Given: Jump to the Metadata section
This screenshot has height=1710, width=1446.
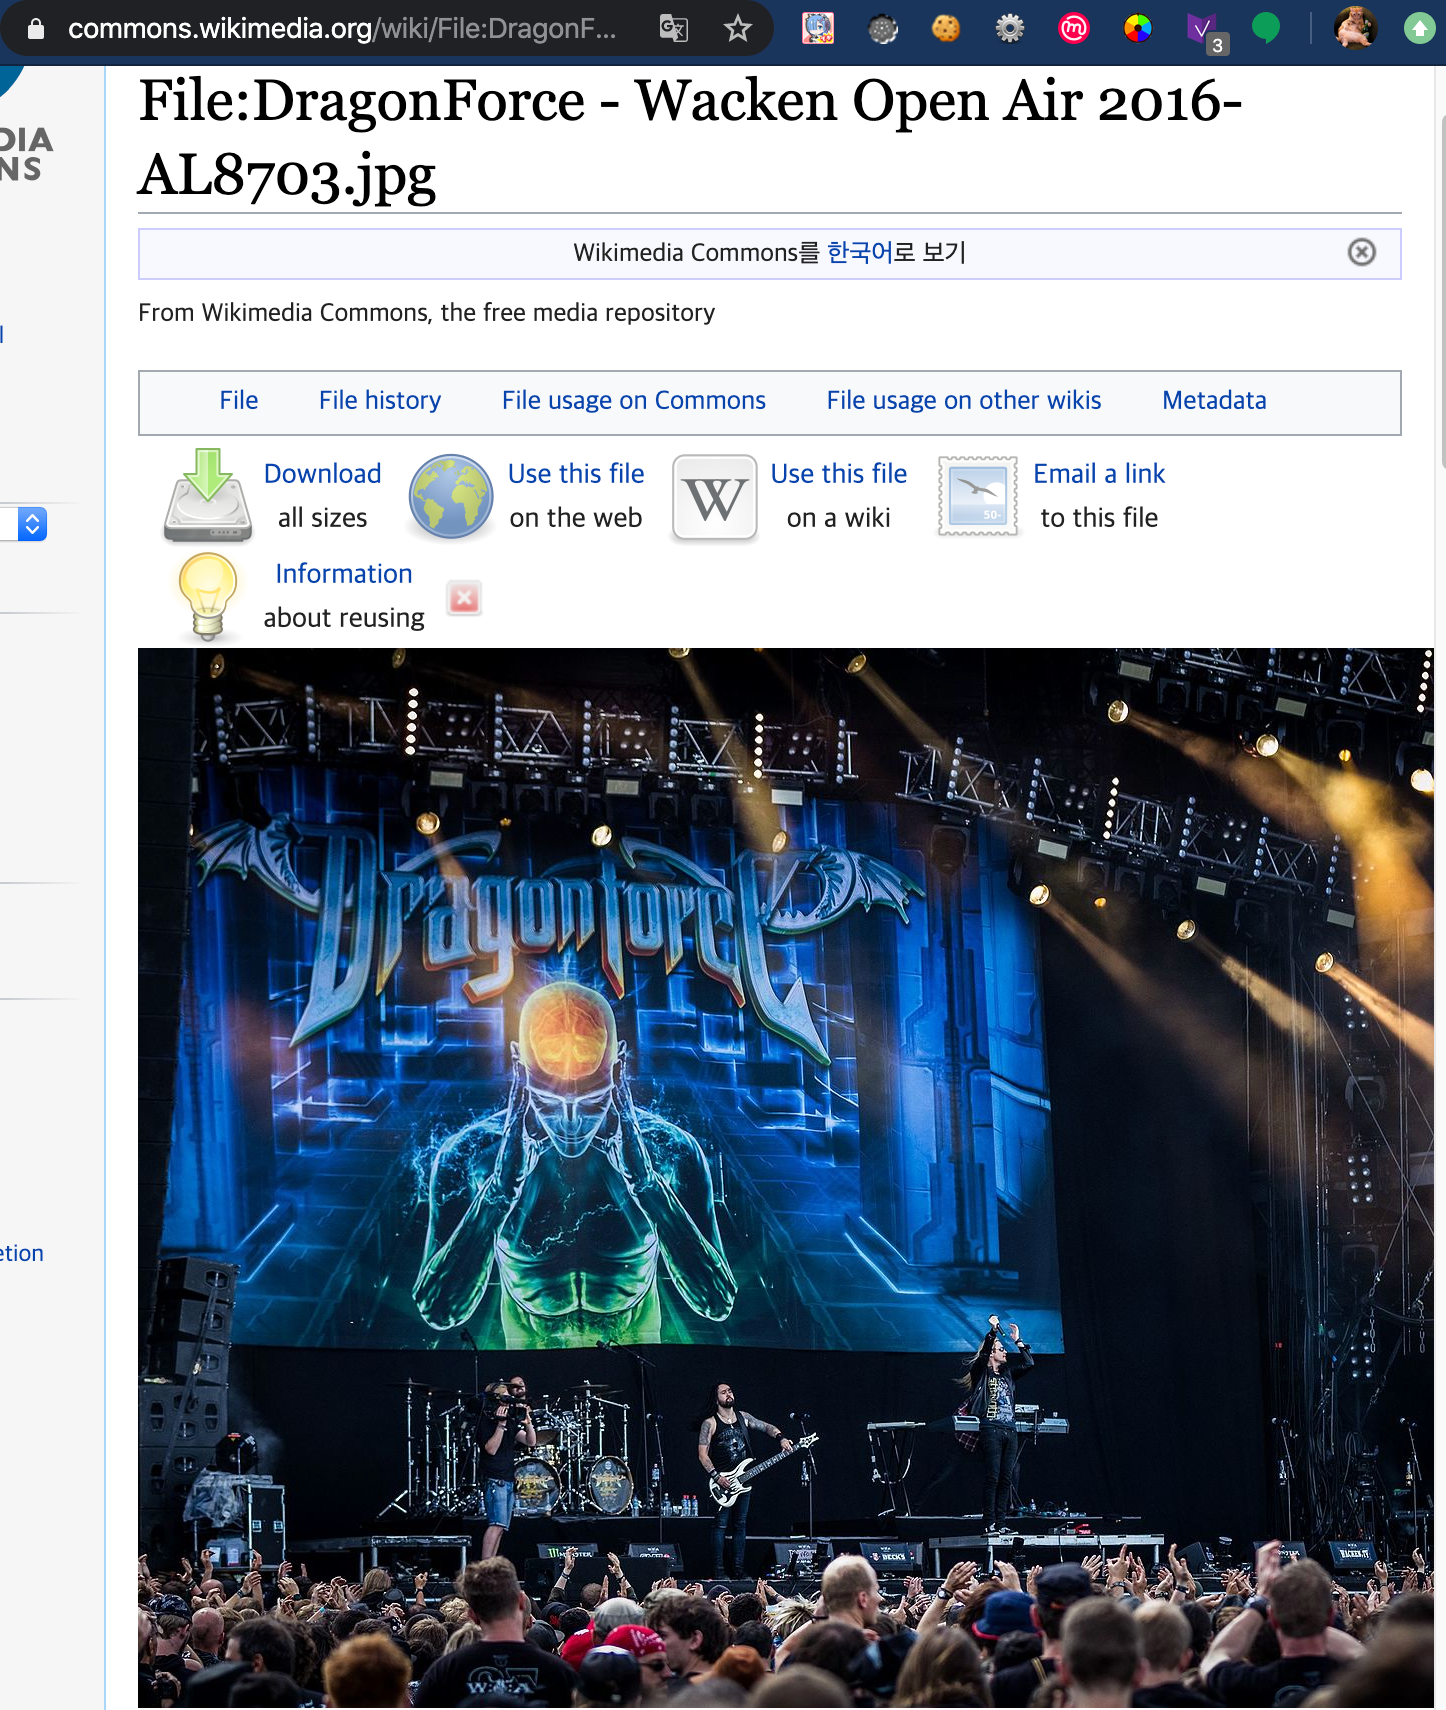Looking at the screenshot, I should (x=1214, y=400).
